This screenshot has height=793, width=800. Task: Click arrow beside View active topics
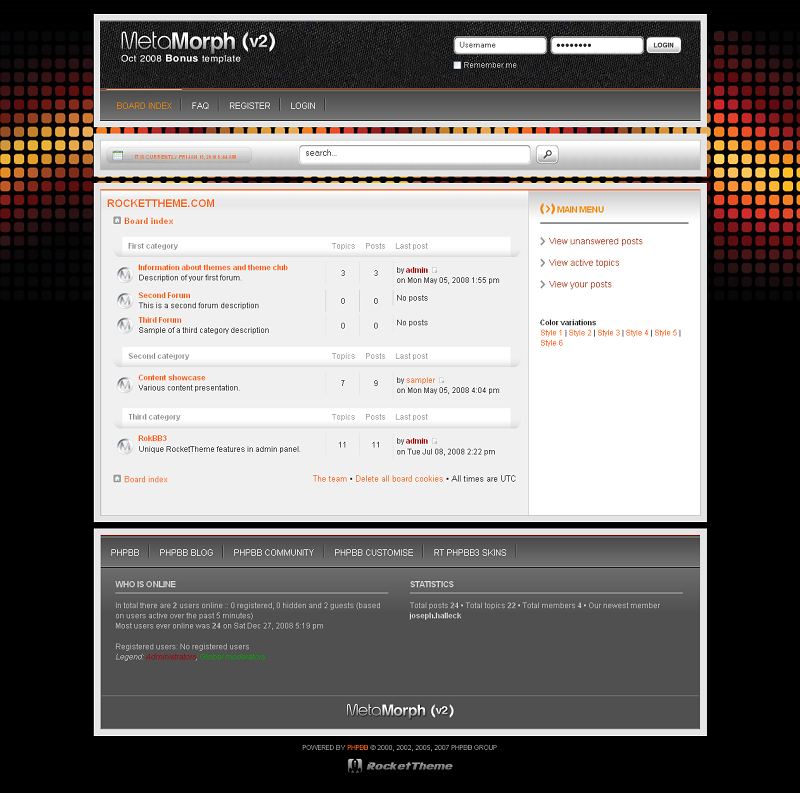coord(543,263)
